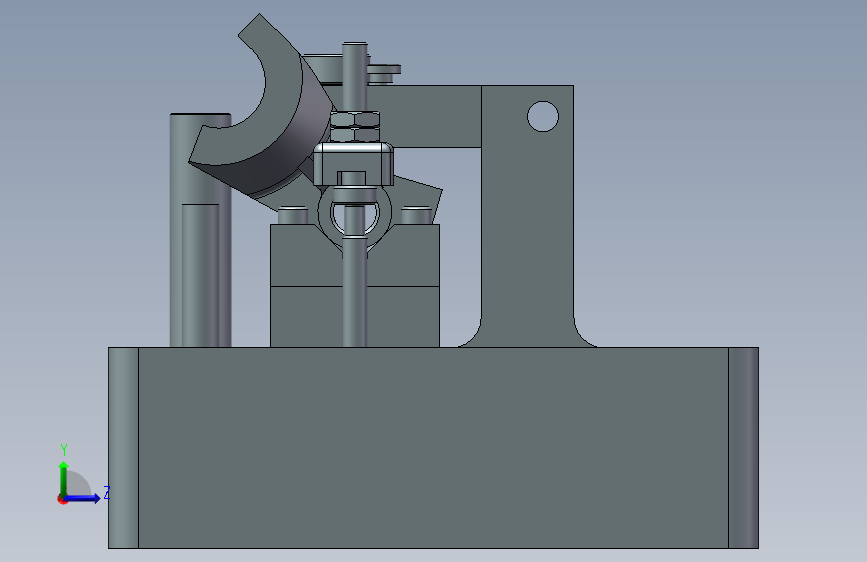Select the left end plate of base

tap(123, 448)
